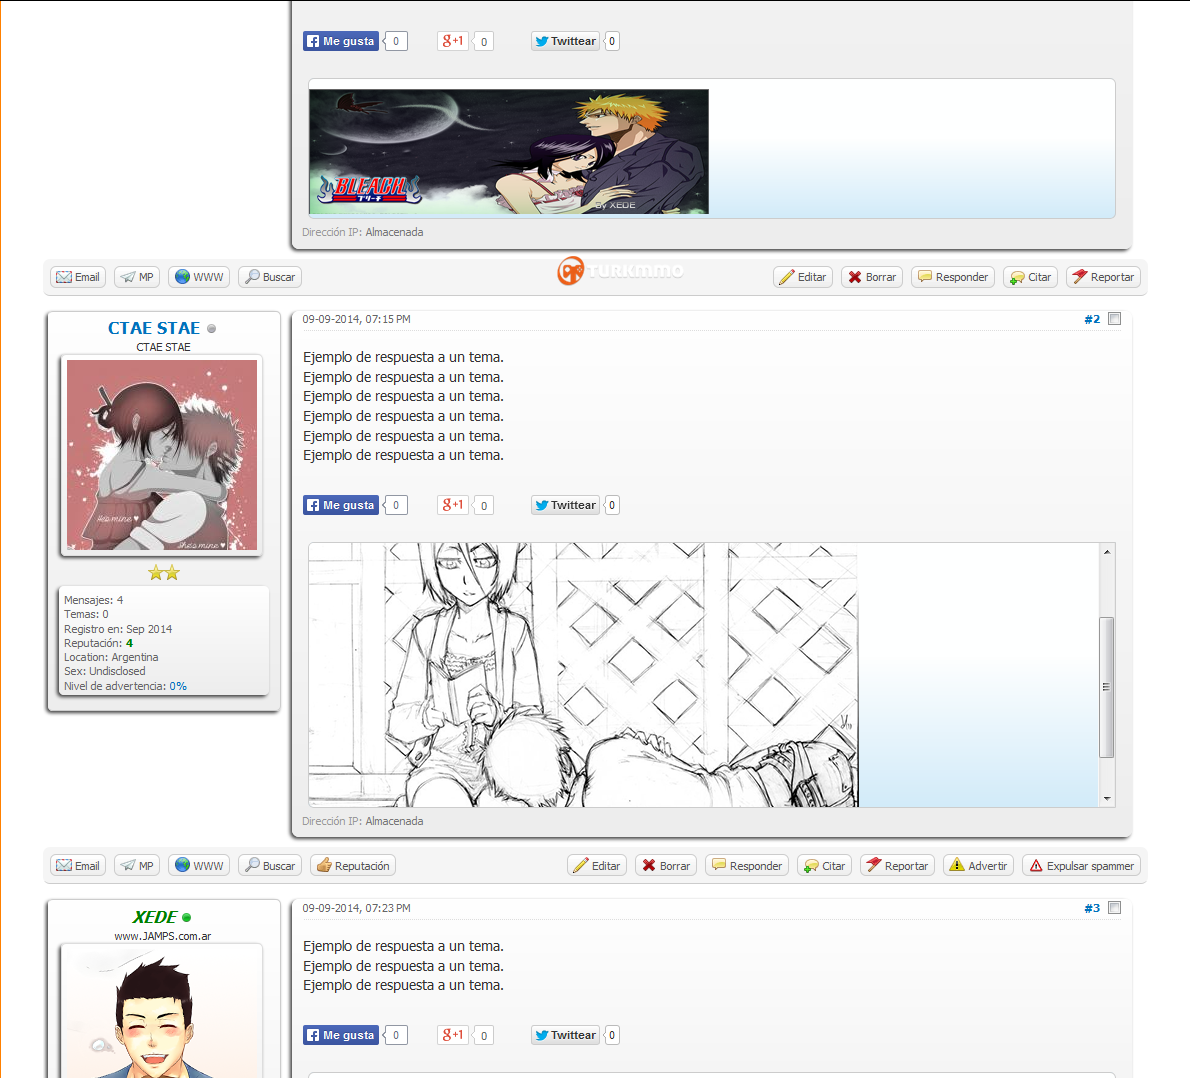1190x1078 pixels.
Task: Tick checkbox of post #3
Action: pos(1114,908)
